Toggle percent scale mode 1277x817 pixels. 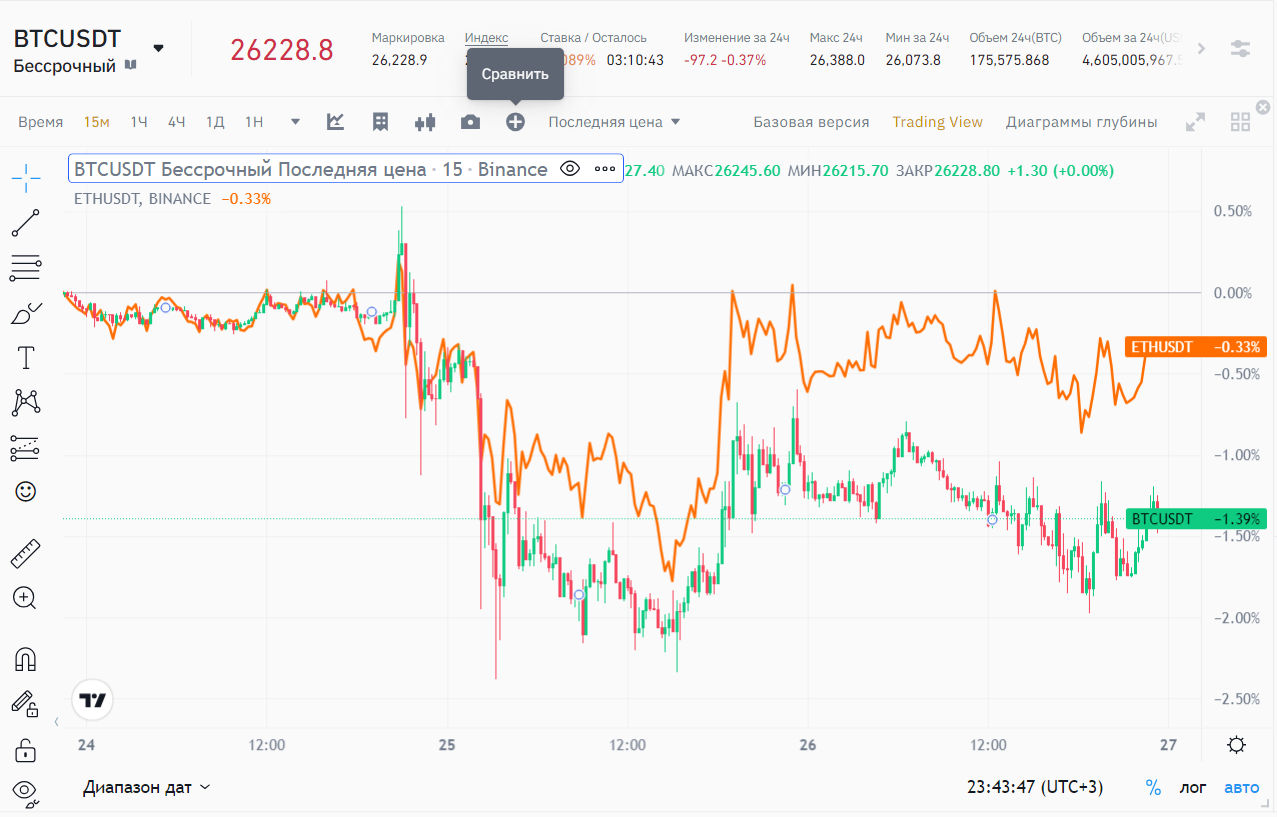(1153, 787)
